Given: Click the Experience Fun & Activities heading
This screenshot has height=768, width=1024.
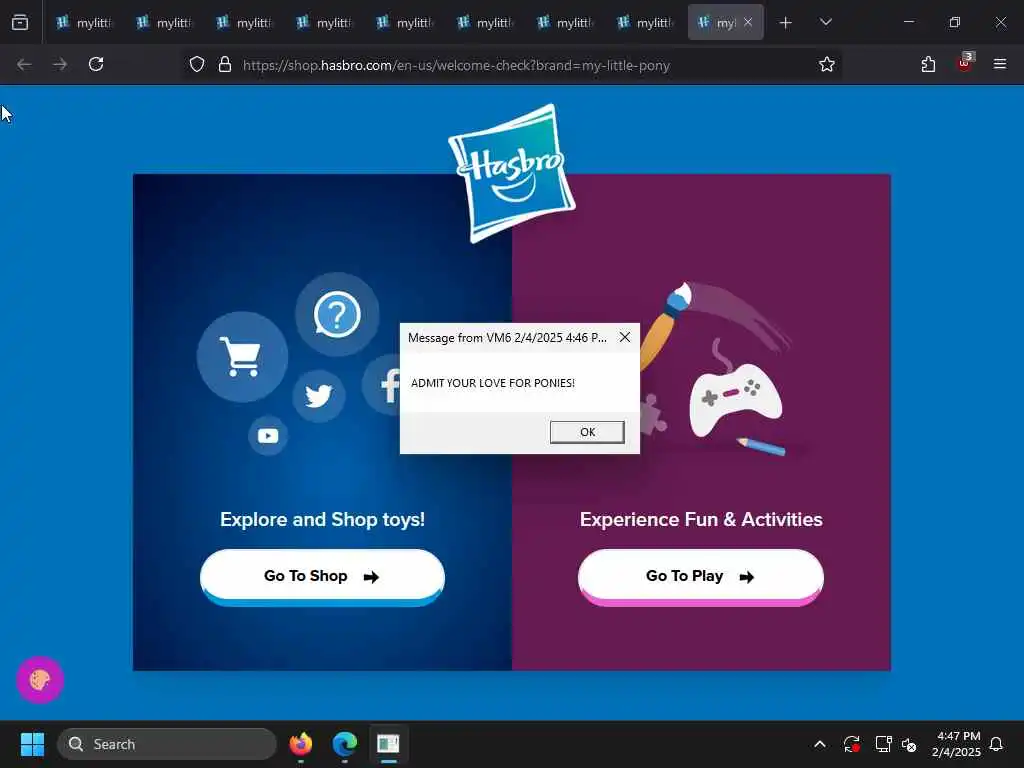Looking at the screenshot, I should tap(701, 519).
